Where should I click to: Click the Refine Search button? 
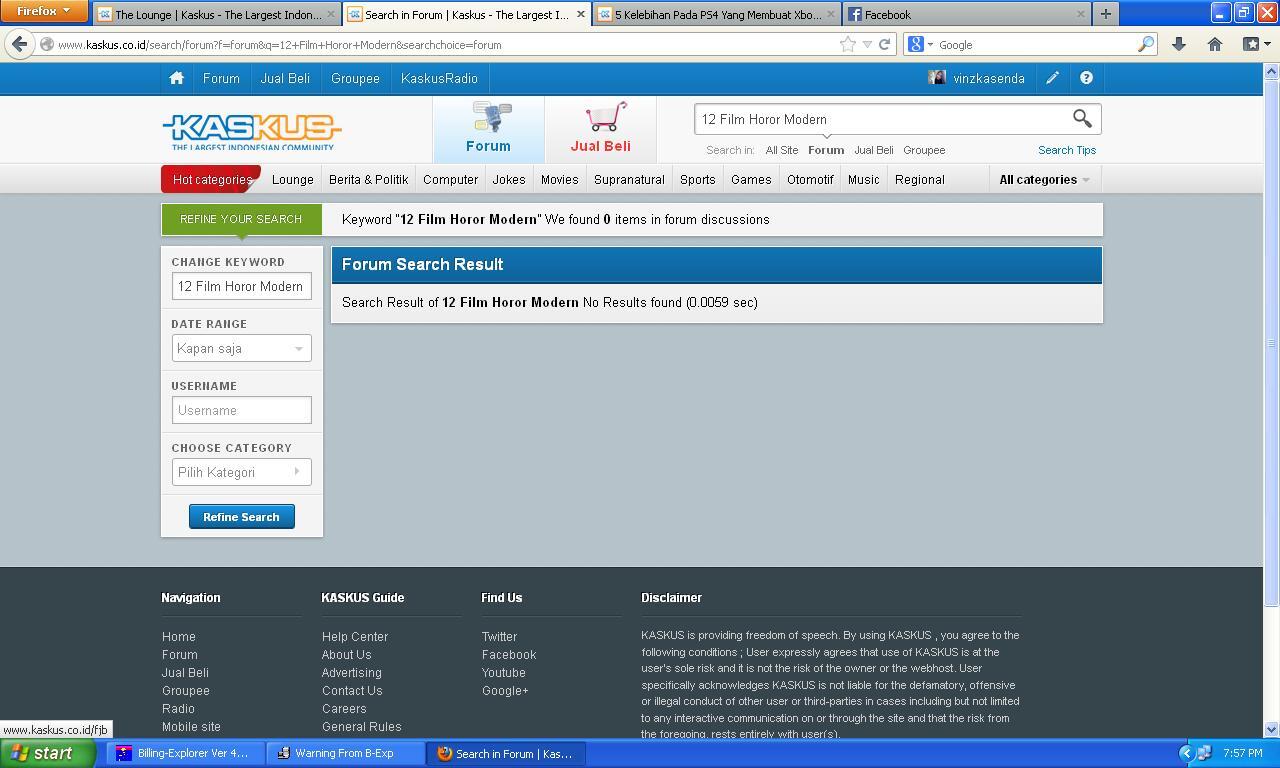[241, 517]
